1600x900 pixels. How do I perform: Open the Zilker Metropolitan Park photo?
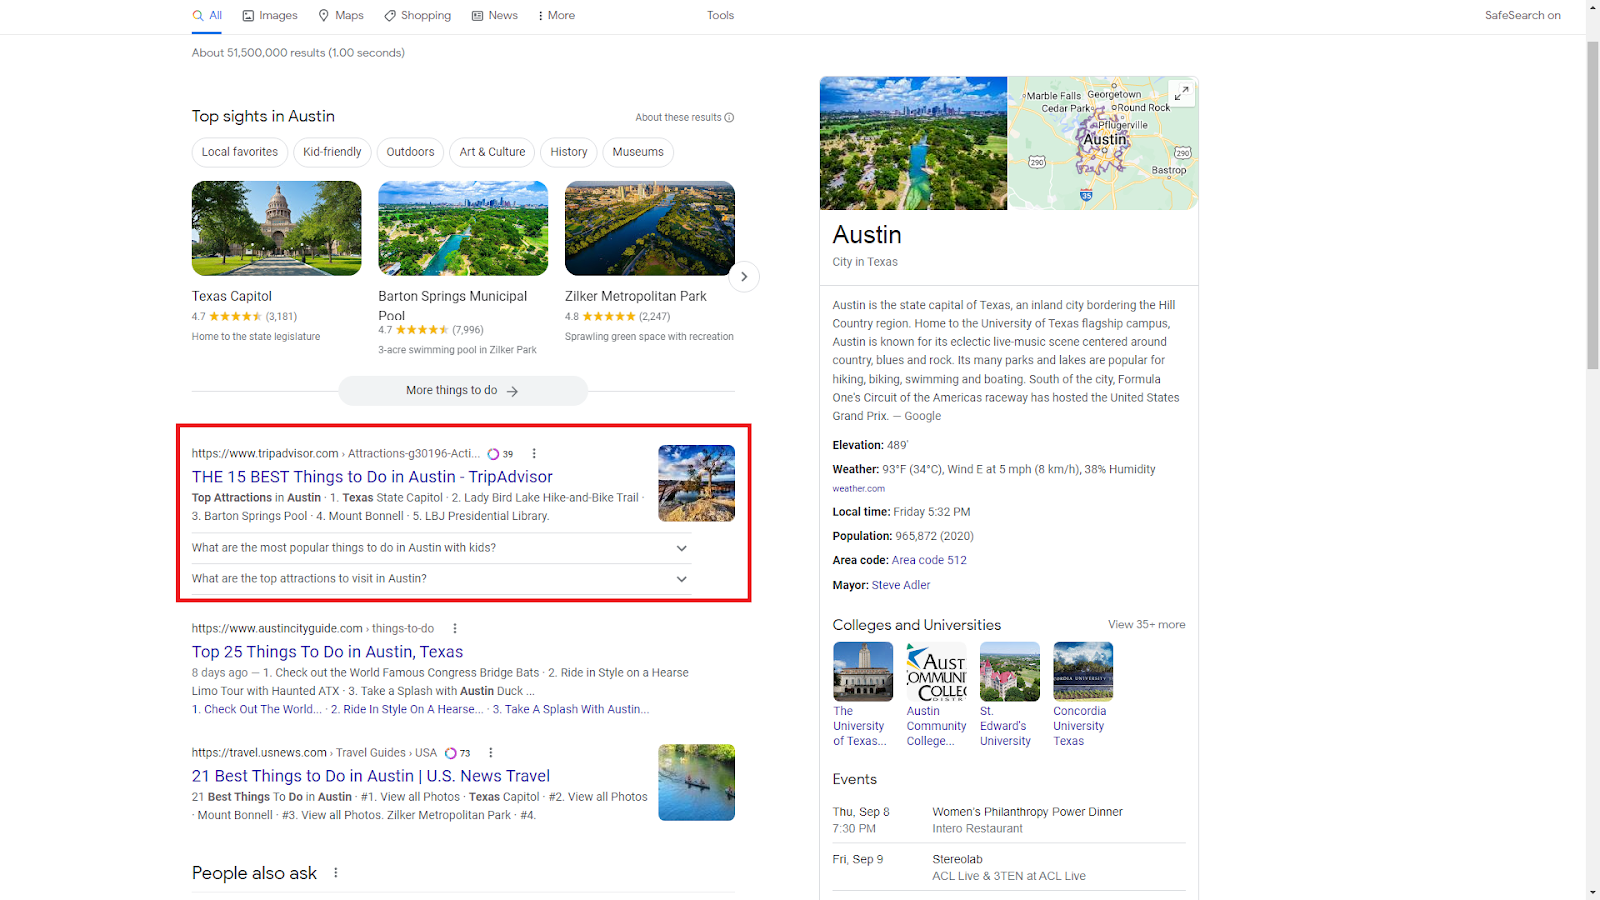coord(650,228)
